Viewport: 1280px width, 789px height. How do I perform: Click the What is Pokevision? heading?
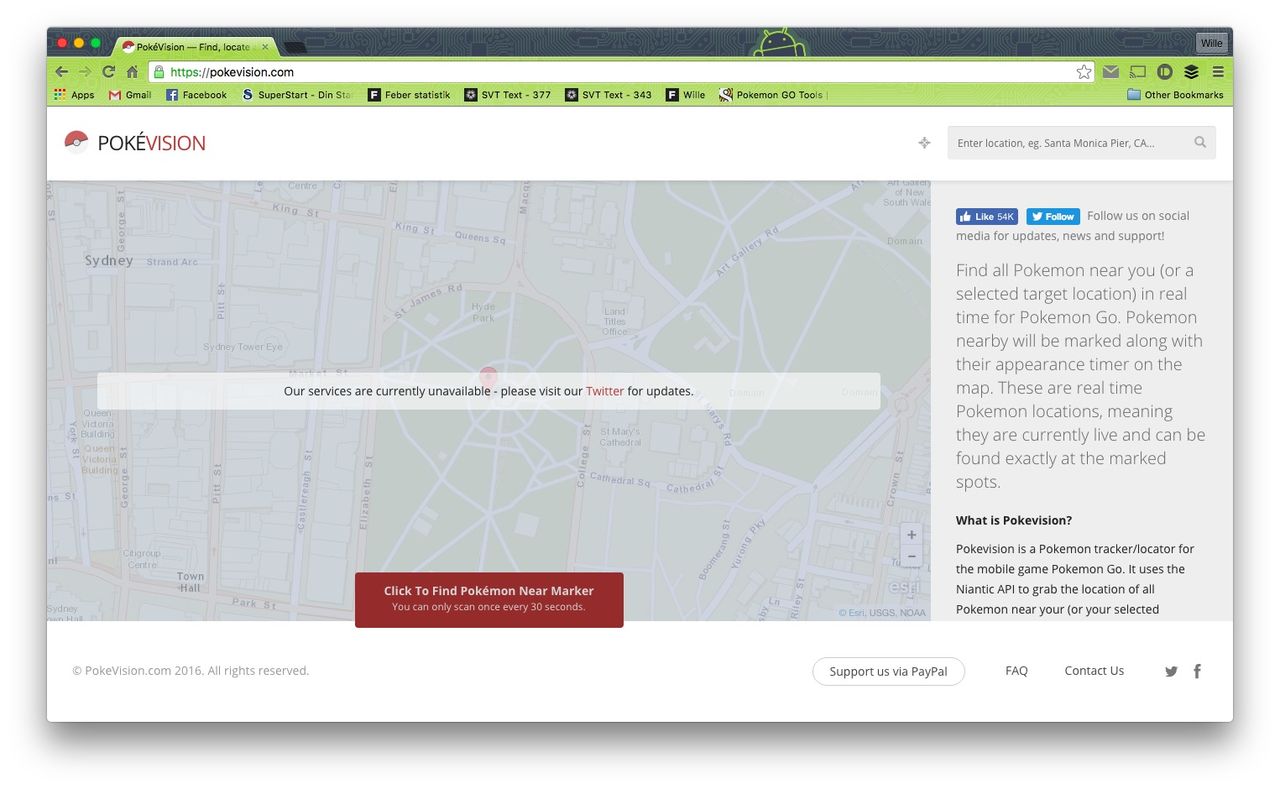(1014, 520)
